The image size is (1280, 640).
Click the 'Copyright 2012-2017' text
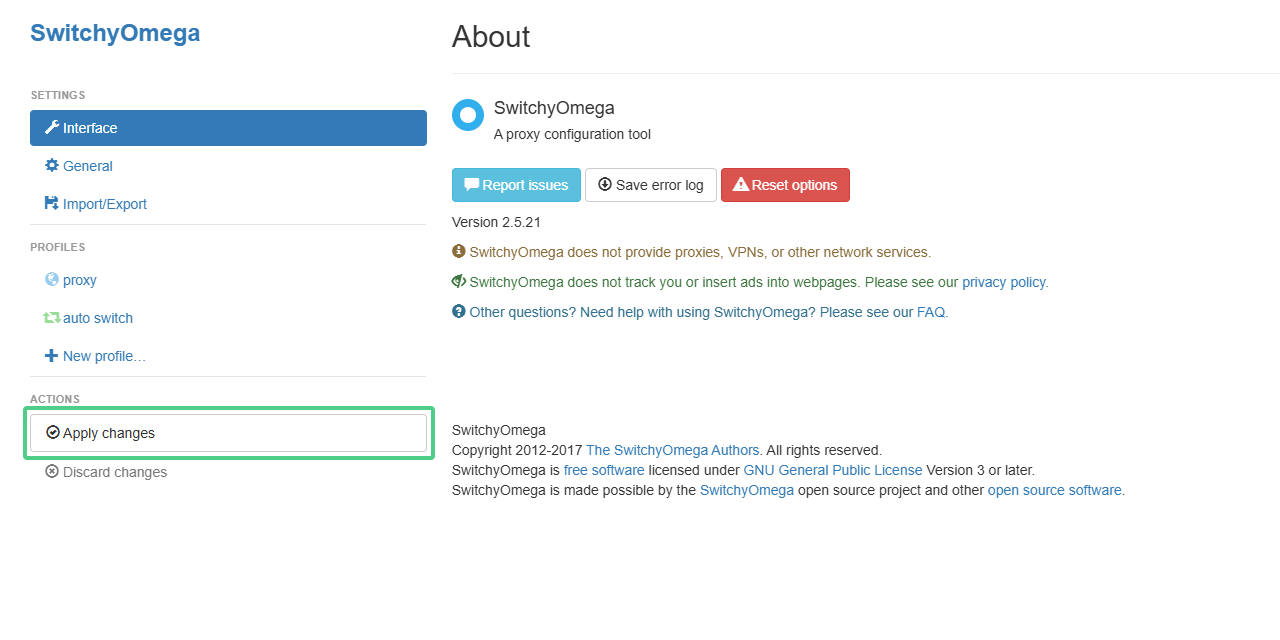tap(517, 450)
